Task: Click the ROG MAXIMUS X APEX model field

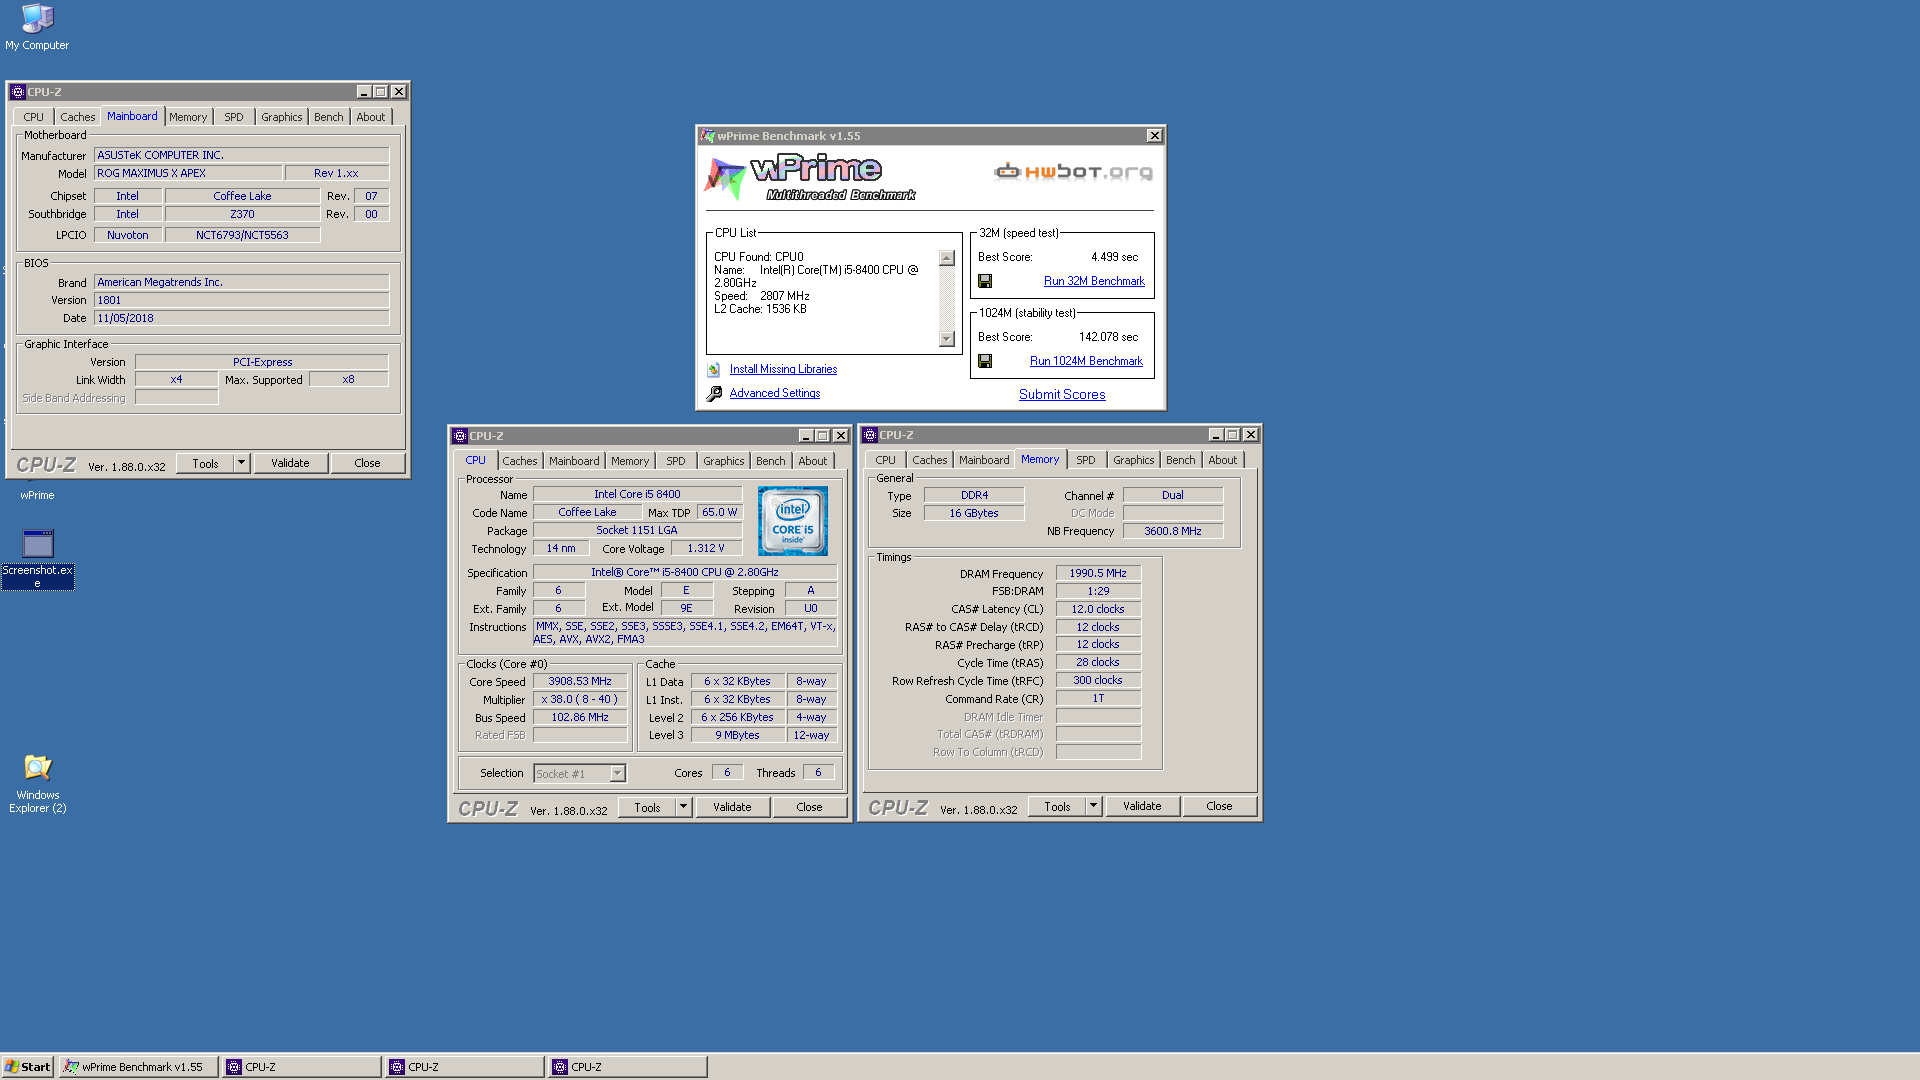Action: point(188,173)
